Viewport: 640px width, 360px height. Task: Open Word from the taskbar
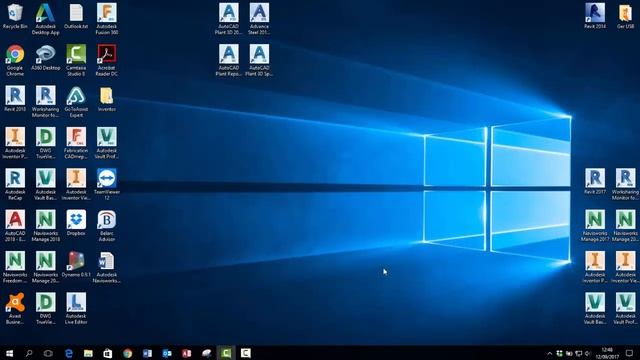click(x=147, y=353)
